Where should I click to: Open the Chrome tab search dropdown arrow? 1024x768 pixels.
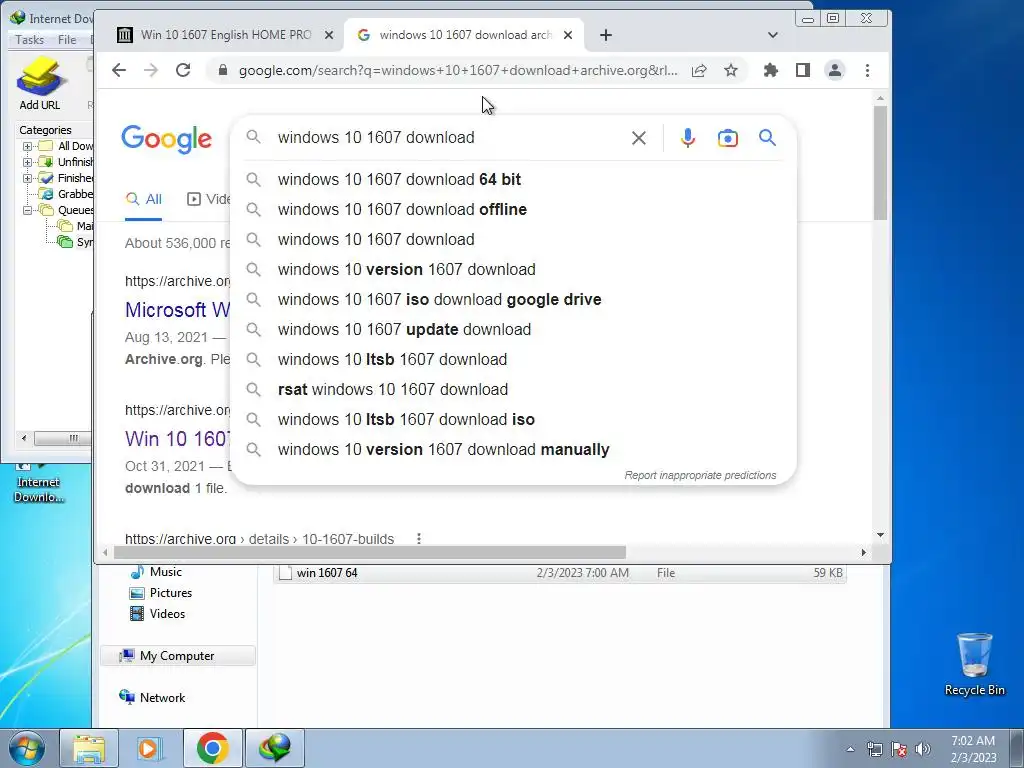773,35
